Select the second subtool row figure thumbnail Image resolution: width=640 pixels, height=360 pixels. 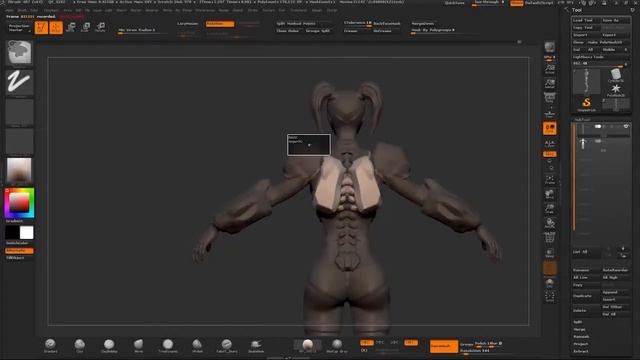583,144
